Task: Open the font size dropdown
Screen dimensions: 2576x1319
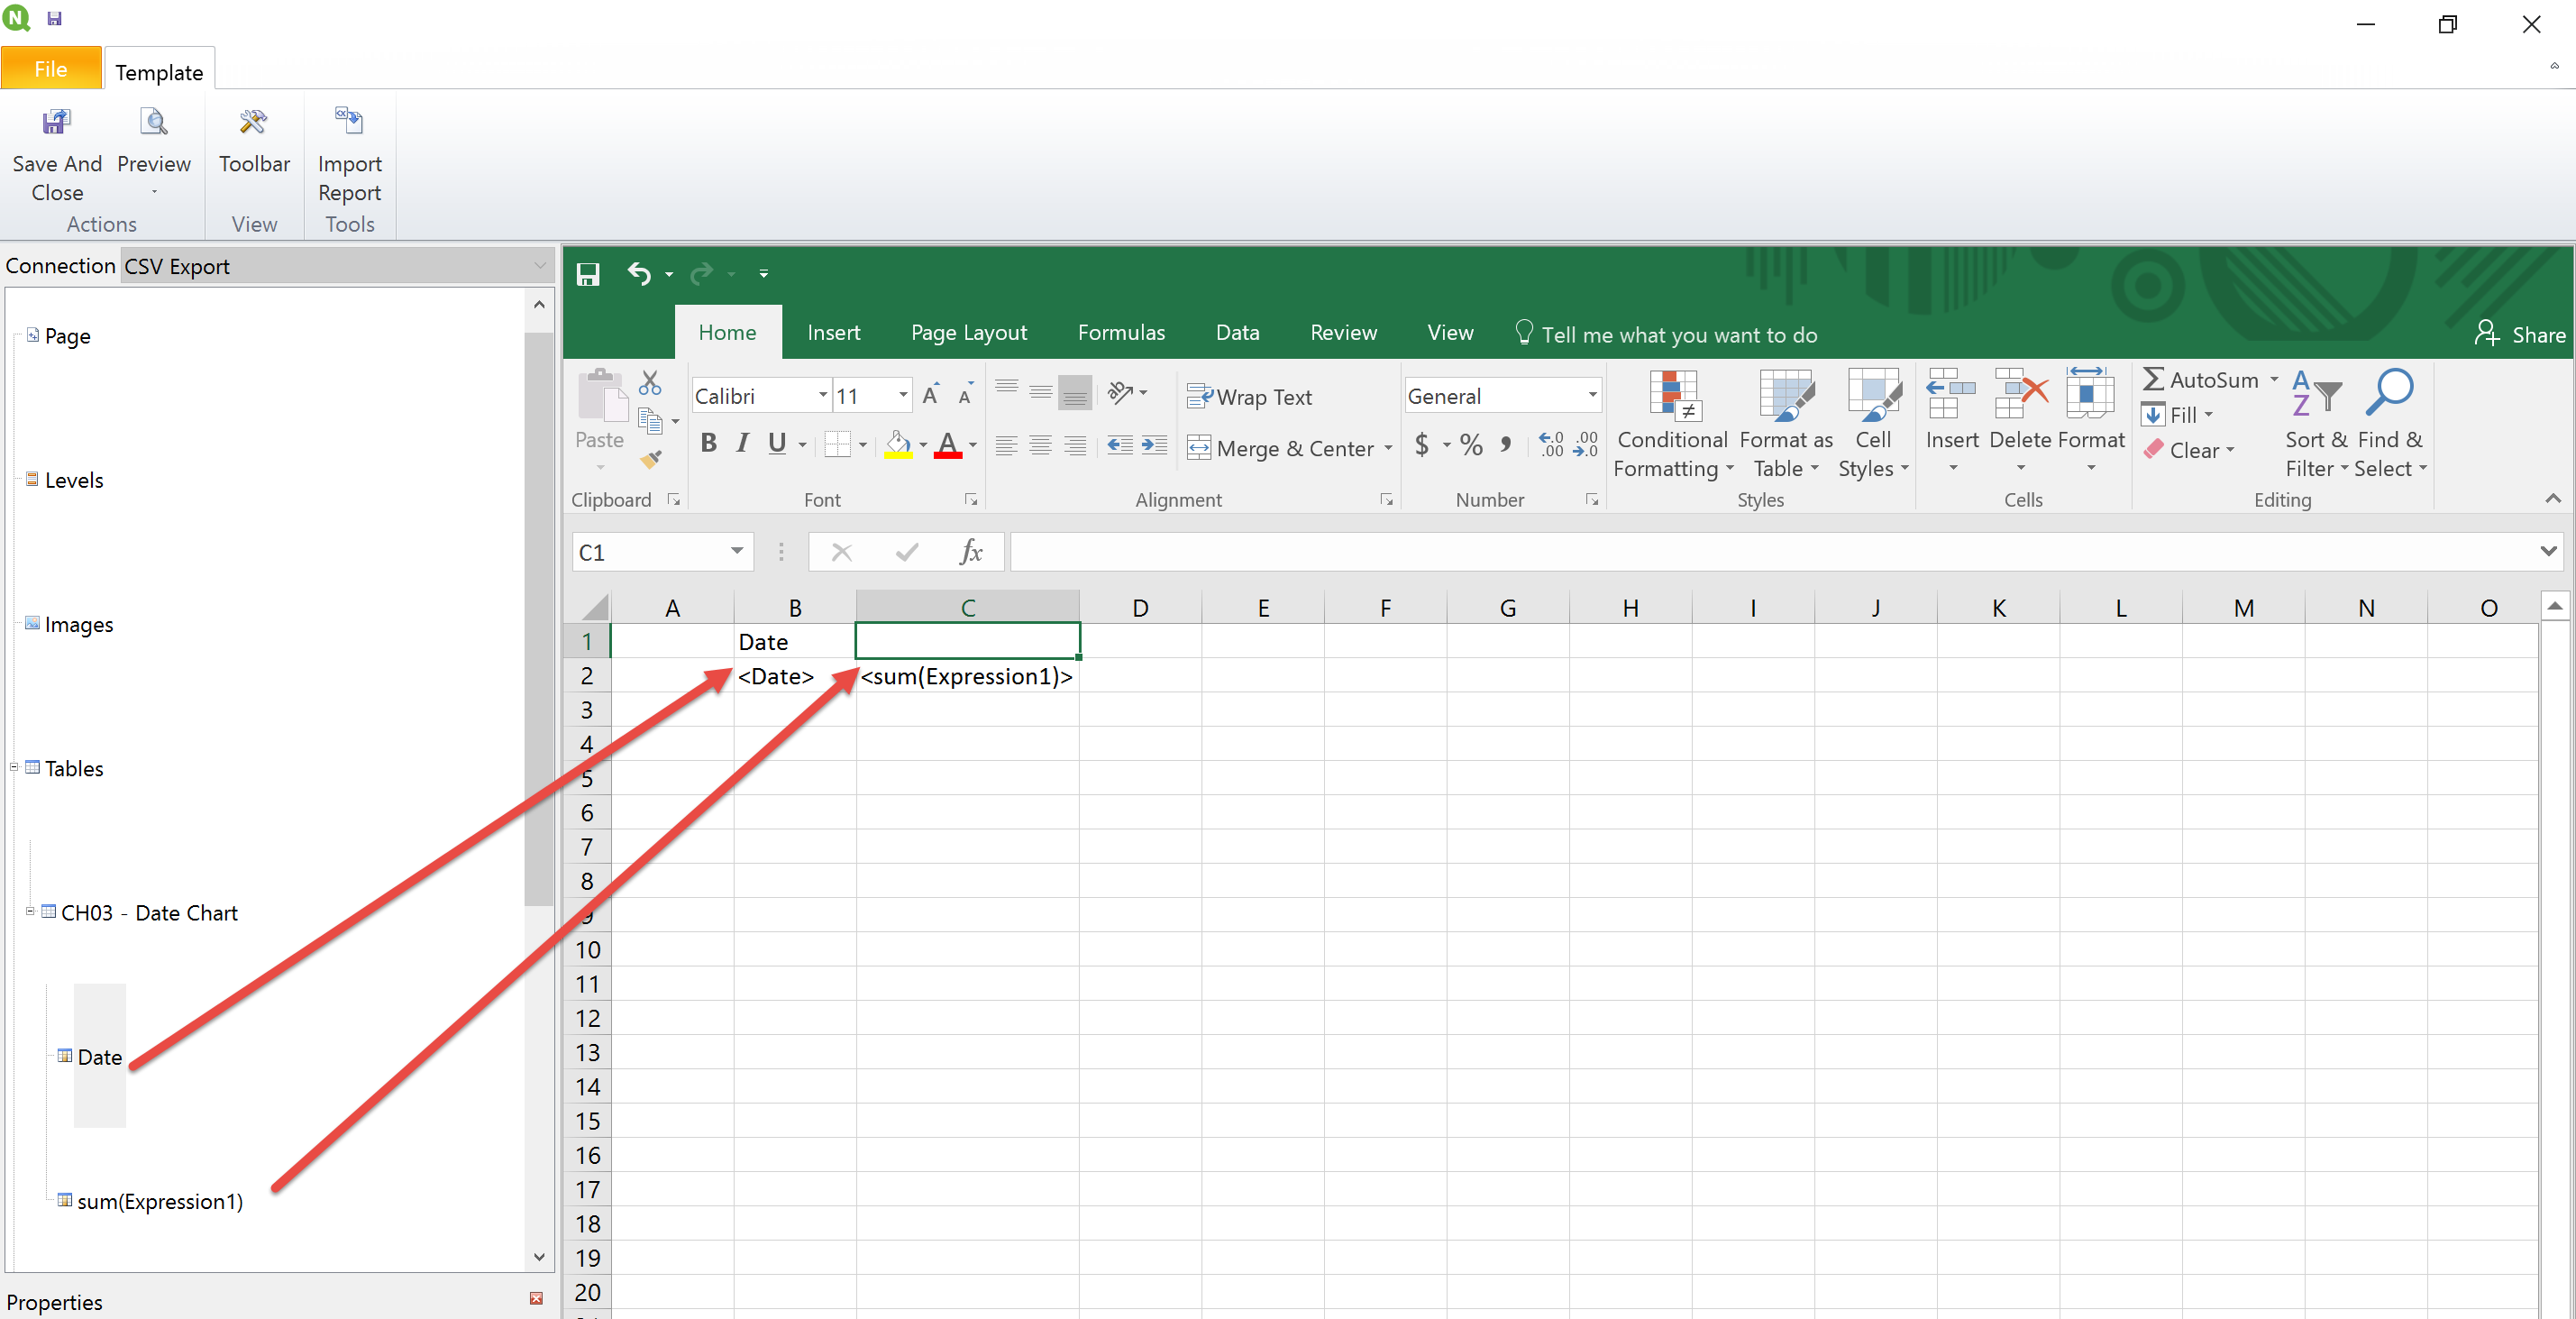Action: point(903,395)
